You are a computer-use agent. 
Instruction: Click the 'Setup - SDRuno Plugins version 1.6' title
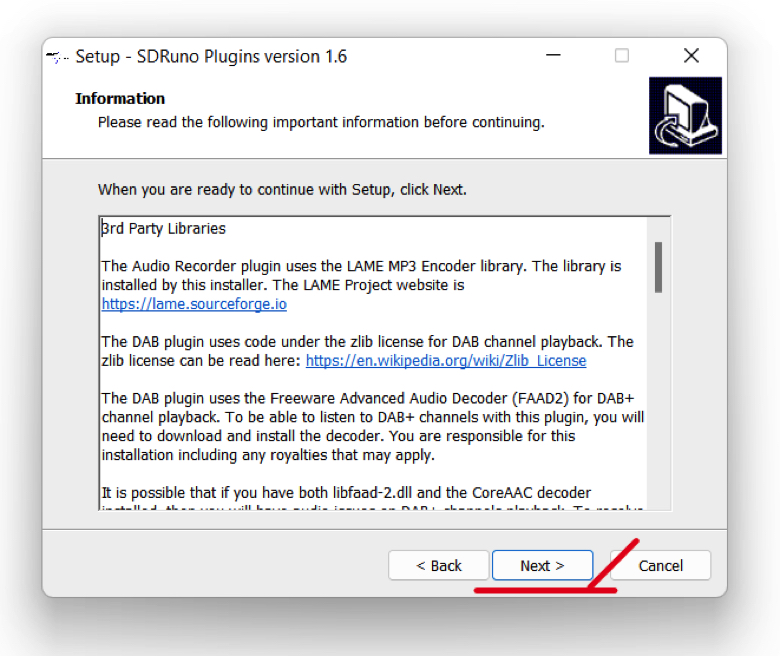point(211,56)
